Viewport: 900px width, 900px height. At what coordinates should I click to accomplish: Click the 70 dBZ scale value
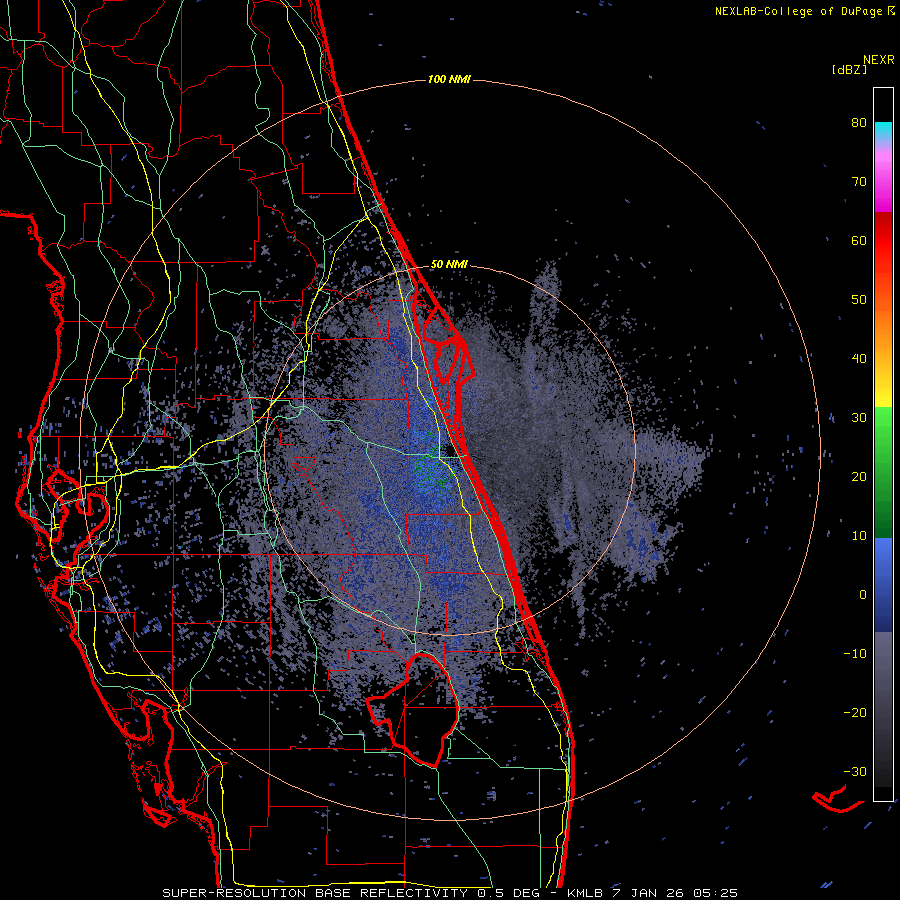[x=859, y=182]
